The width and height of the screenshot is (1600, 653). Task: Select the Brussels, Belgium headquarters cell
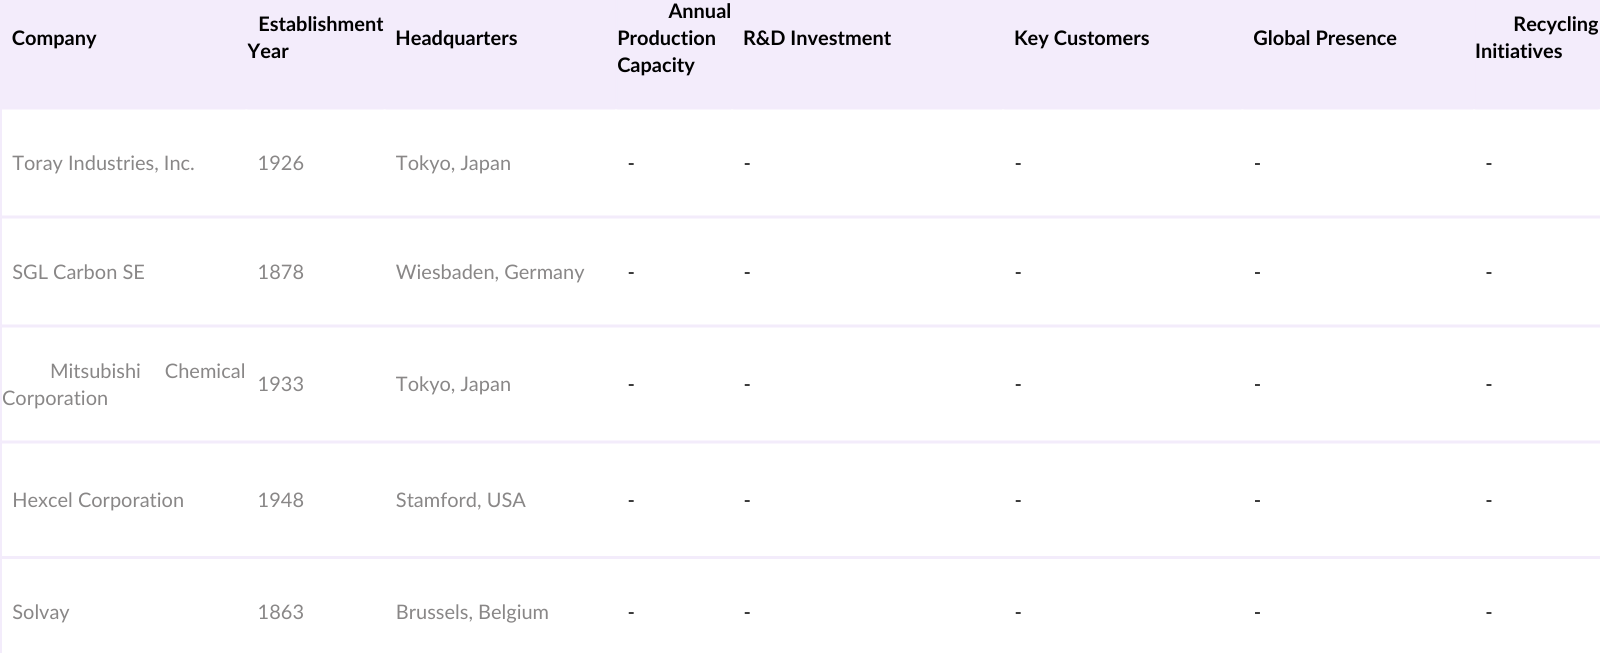pos(472,612)
